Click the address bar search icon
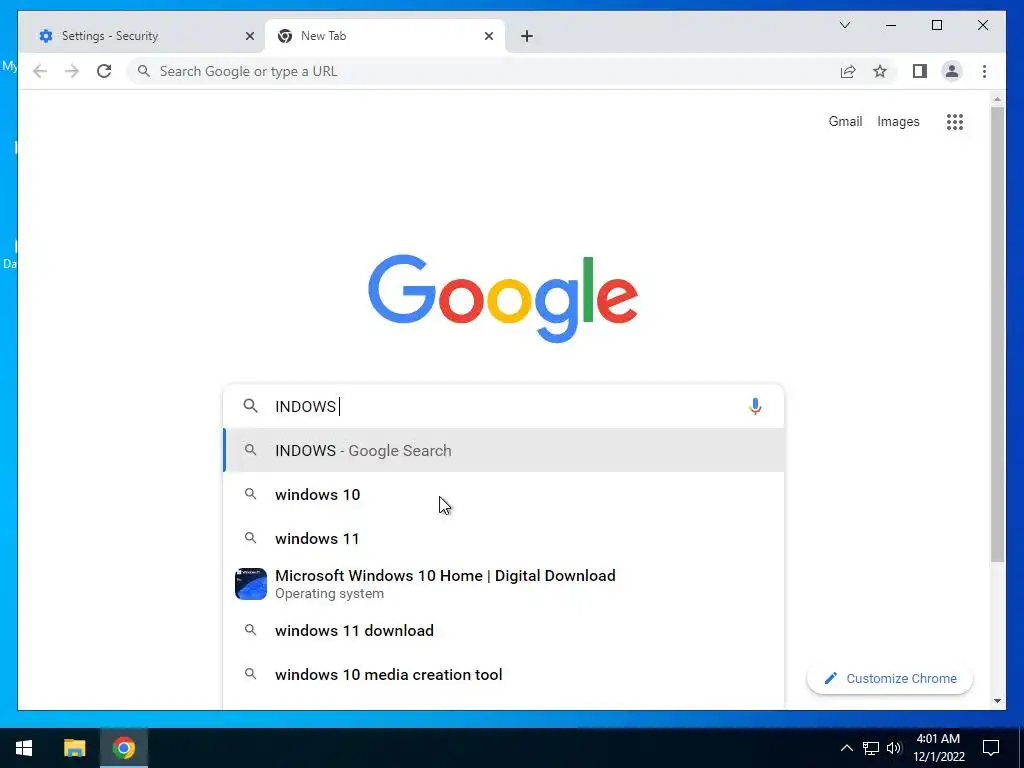 (x=144, y=71)
